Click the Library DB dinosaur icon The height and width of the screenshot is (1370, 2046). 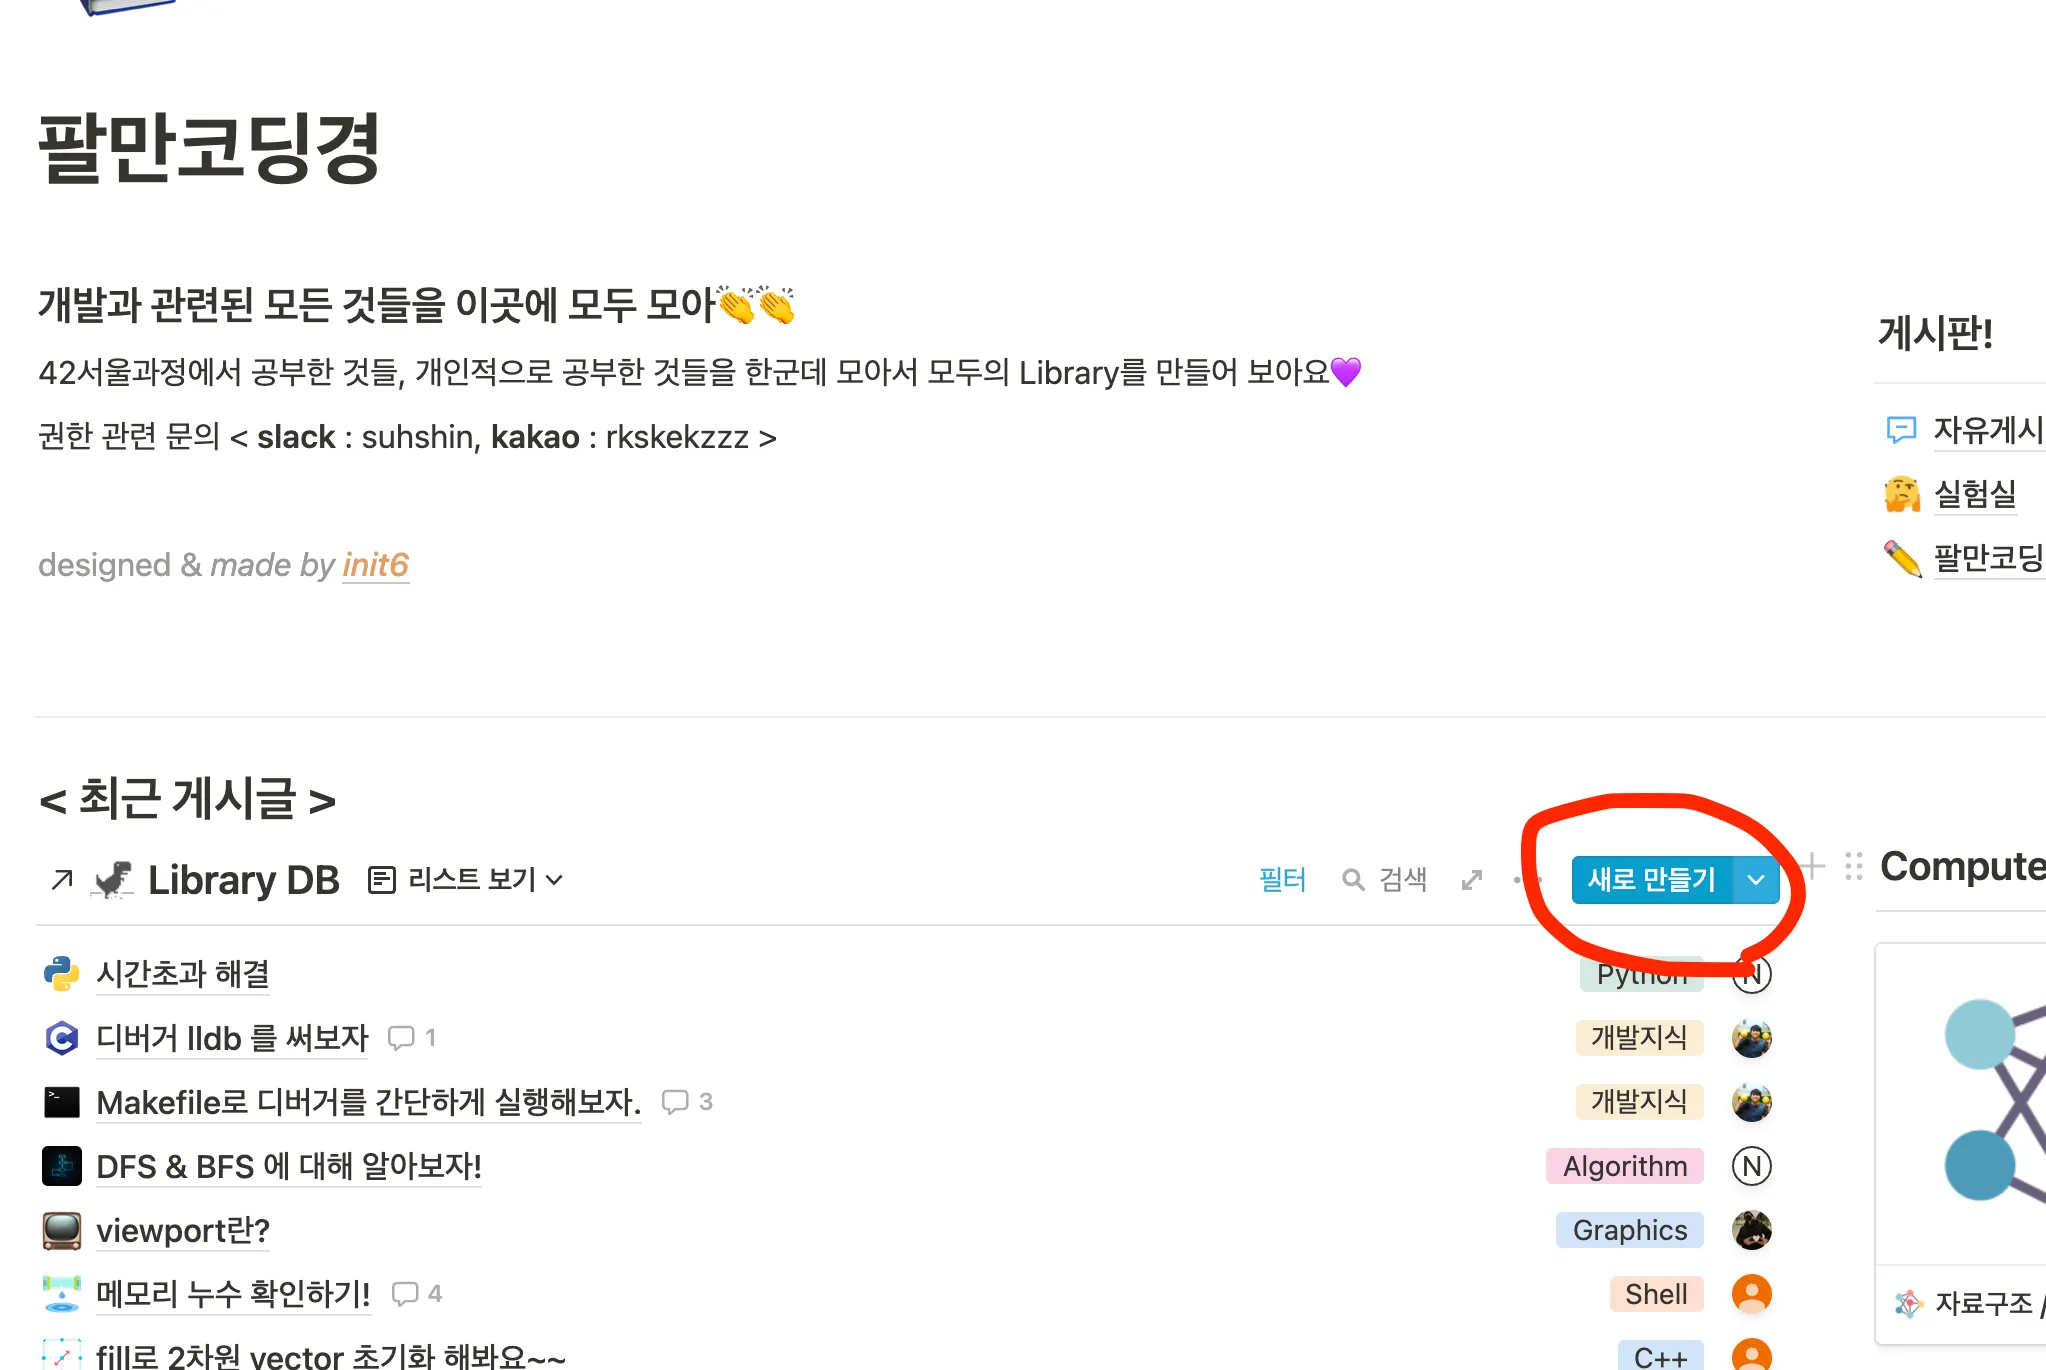coord(113,880)
